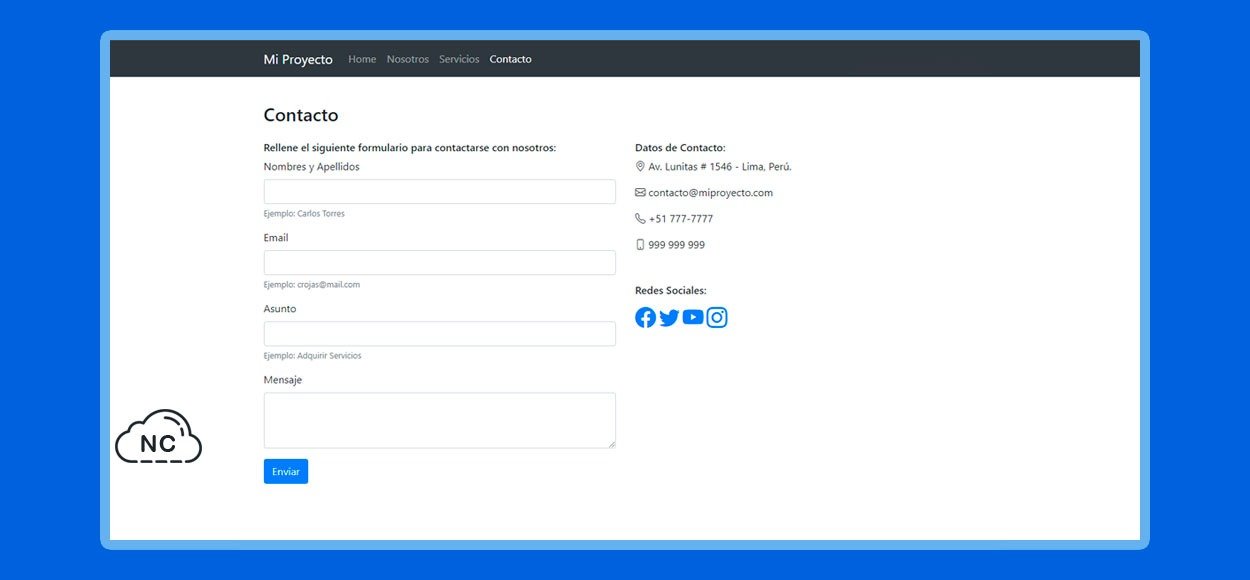Viewport: 1250px width, 580px height.
Task: Submit the form with Enviar button
Action: (286, 471)
